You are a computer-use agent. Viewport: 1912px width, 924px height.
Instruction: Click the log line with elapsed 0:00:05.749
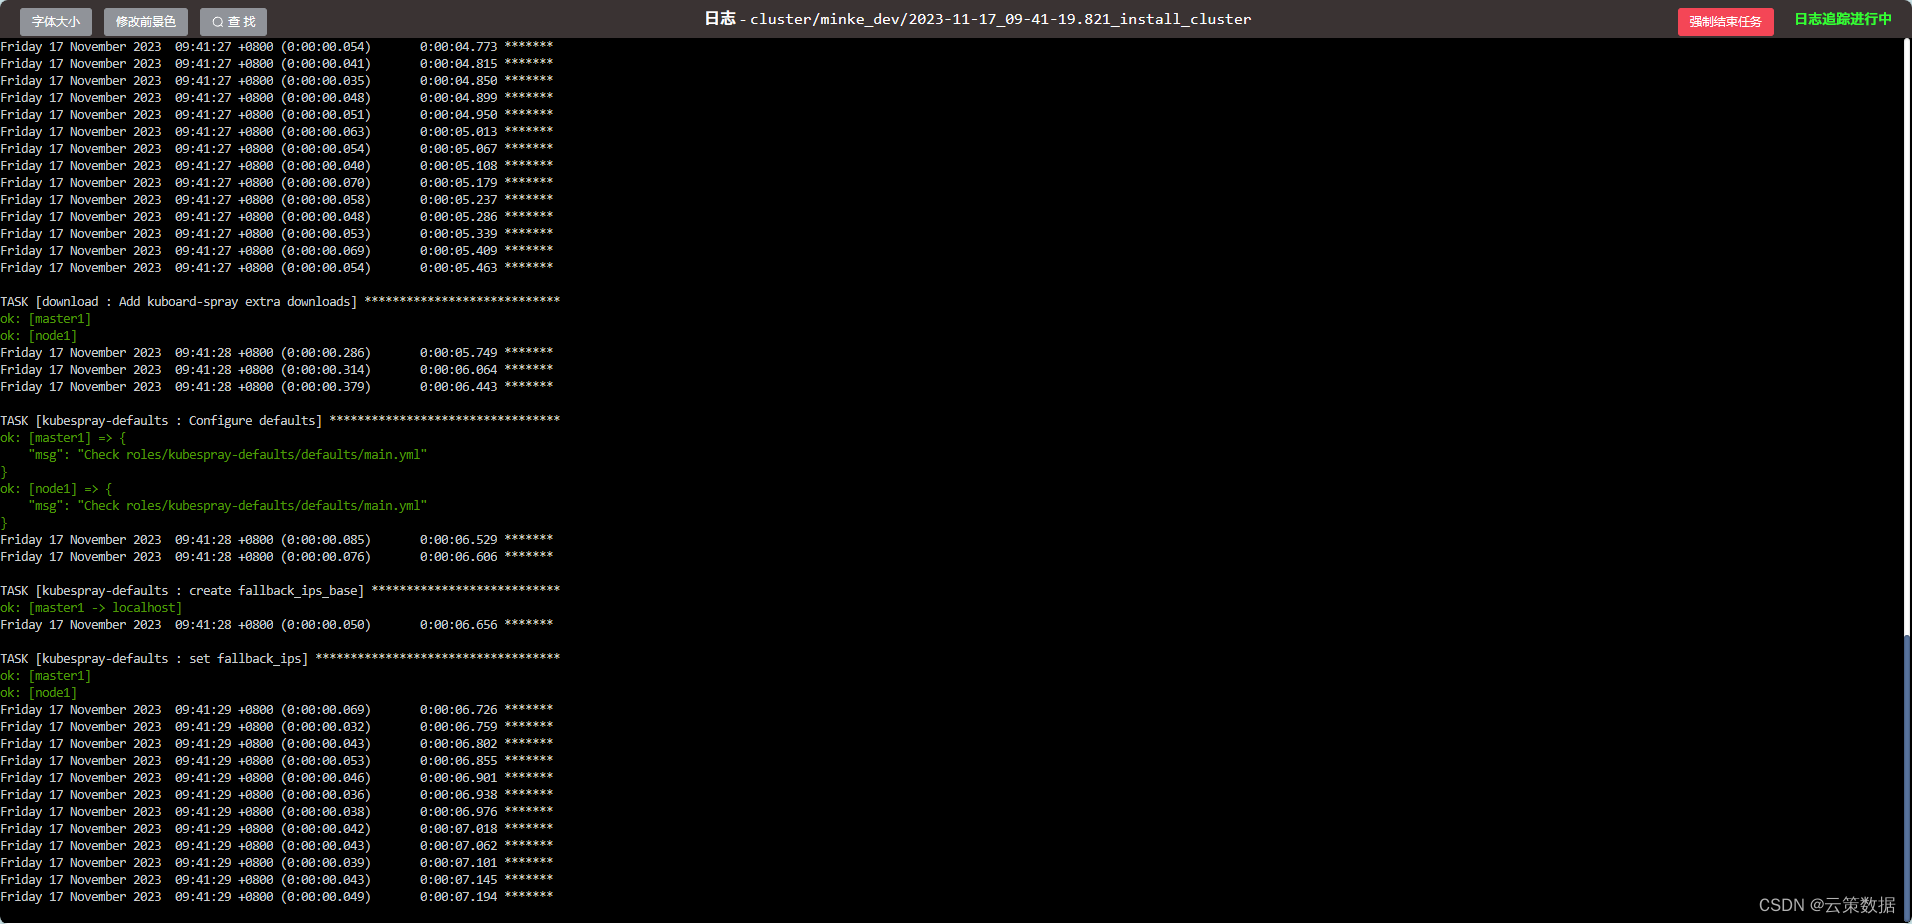pos(277,352)
